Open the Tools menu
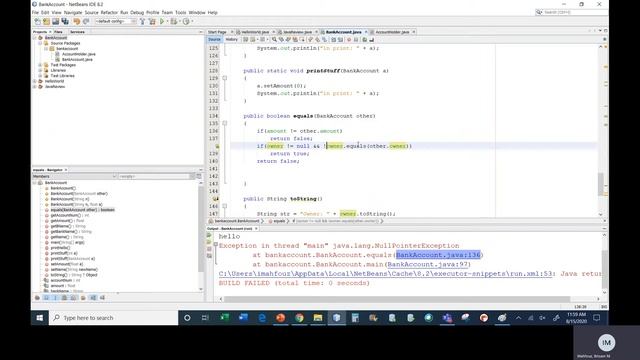This screenshot has height=360, width=640. 180,13
